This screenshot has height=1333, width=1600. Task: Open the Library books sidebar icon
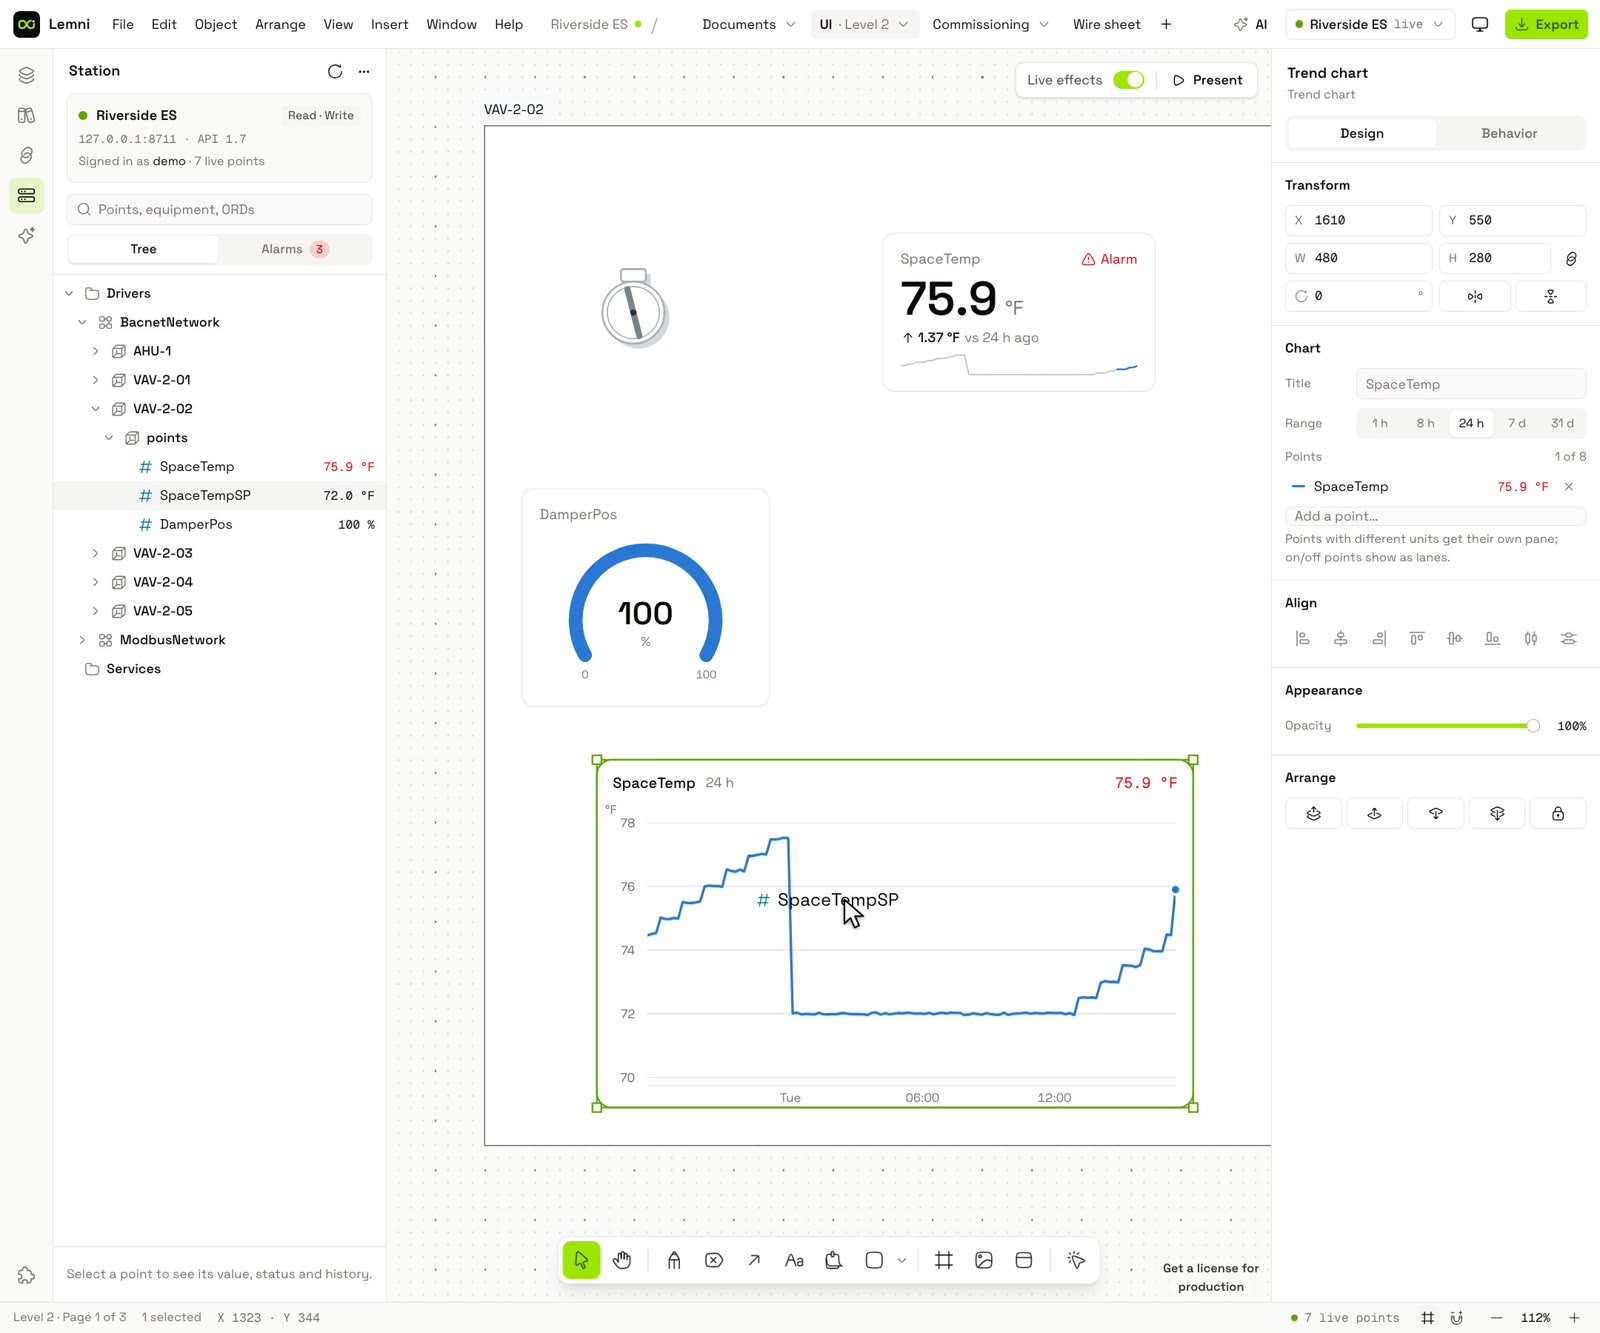pos(27,115)
